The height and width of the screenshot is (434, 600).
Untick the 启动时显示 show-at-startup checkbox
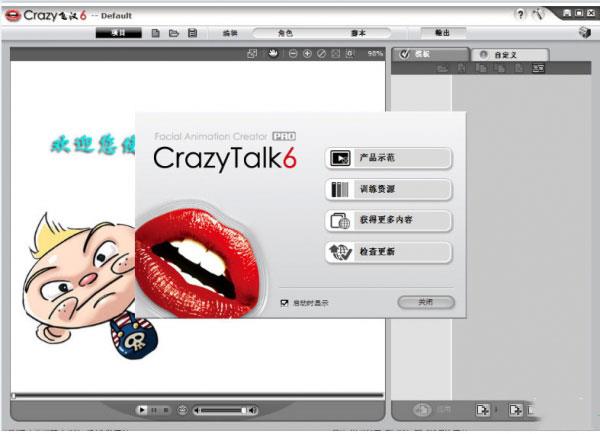click(284, 303)
